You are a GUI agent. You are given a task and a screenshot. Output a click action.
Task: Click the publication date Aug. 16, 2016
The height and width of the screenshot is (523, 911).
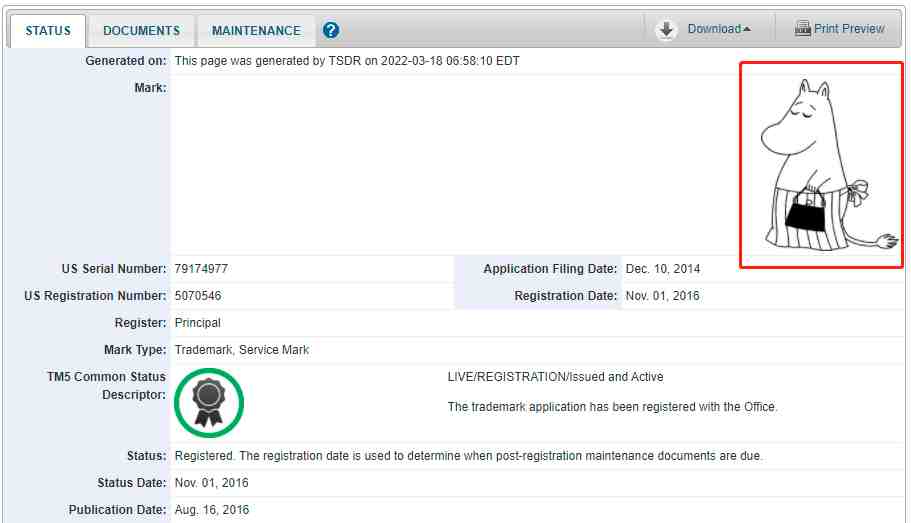[x=211, y=510]
